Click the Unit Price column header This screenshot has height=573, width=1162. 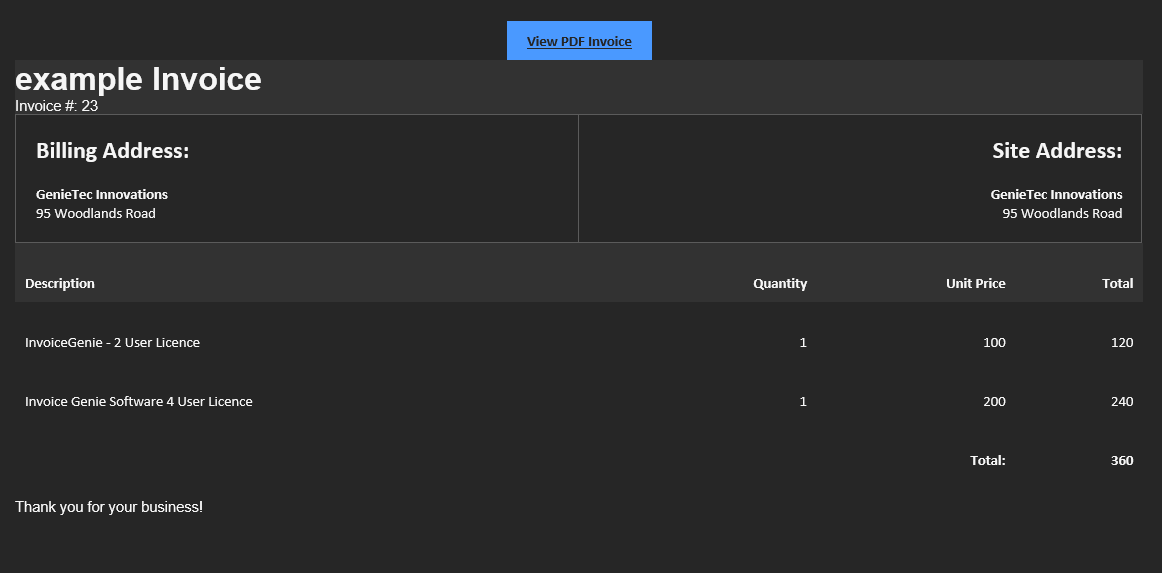975,283
